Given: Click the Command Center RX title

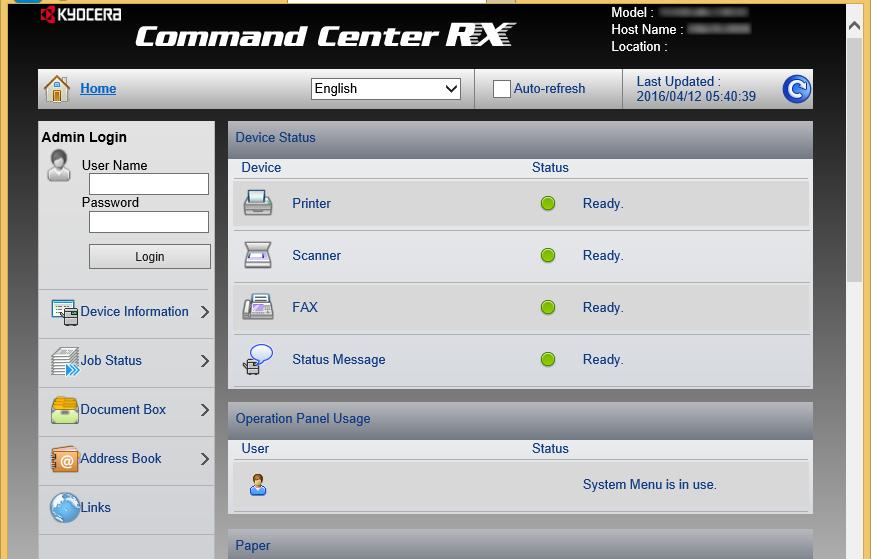Looking at the screenshot, I should 326,36.
